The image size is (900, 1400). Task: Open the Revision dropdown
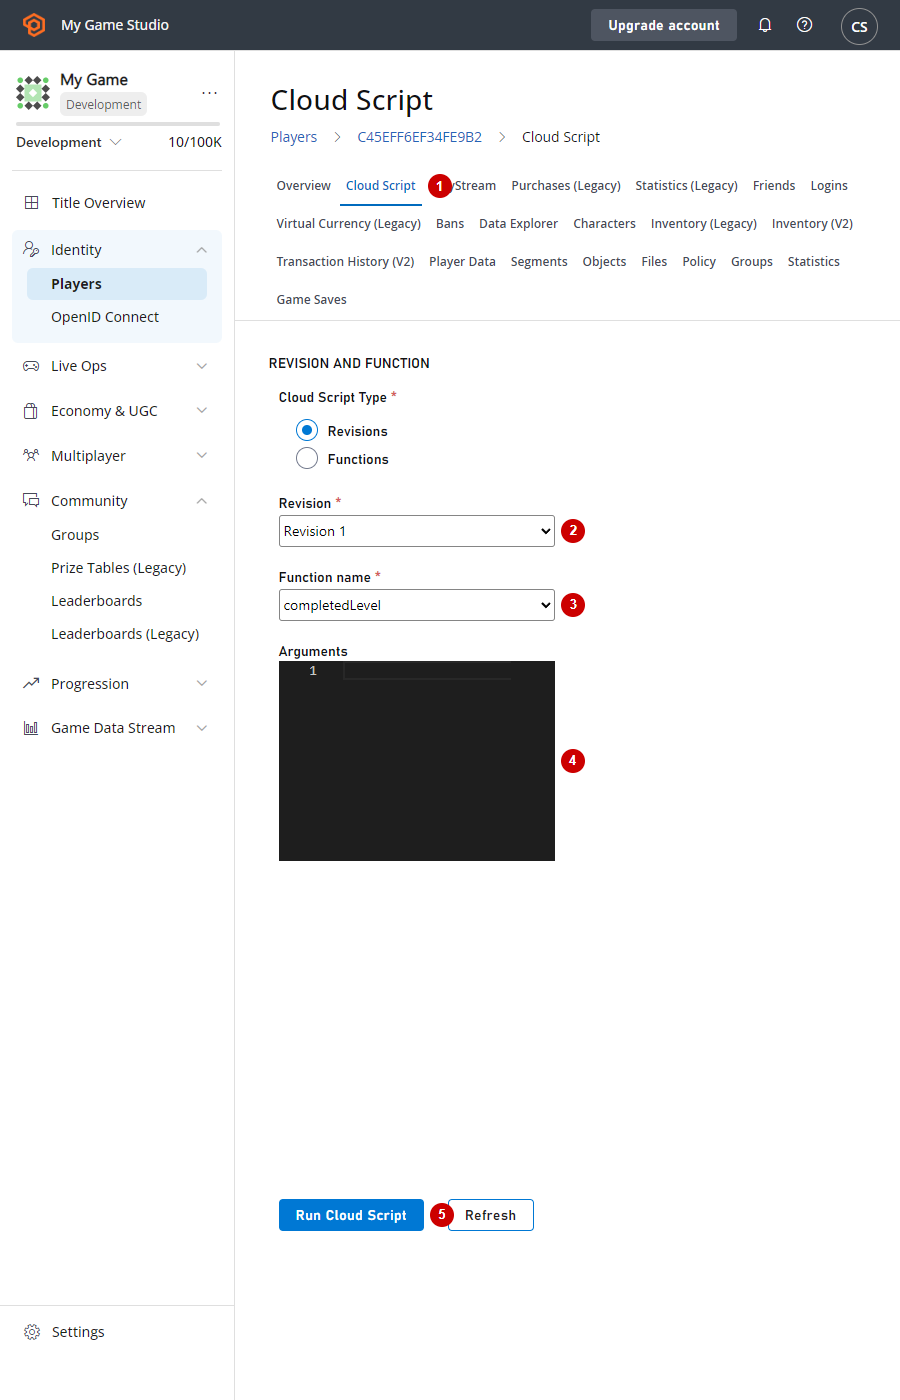click(x=417, y=531)
